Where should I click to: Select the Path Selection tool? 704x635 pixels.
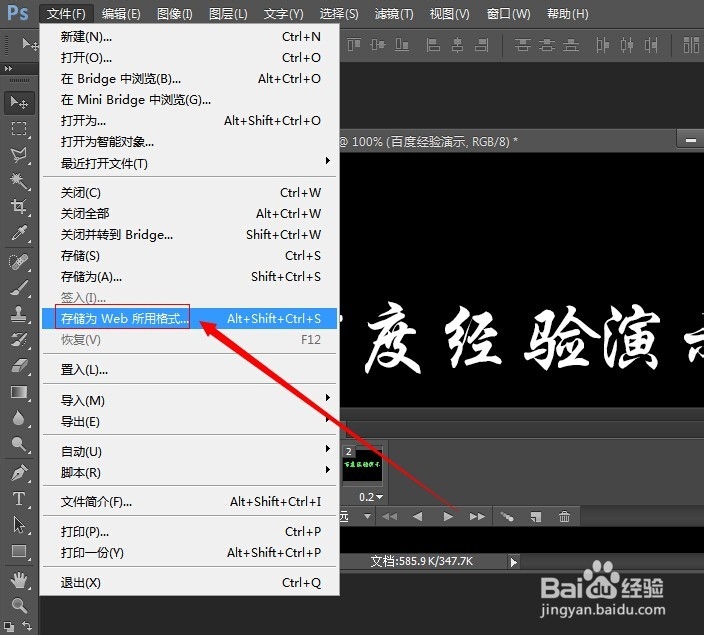(18, 525)
